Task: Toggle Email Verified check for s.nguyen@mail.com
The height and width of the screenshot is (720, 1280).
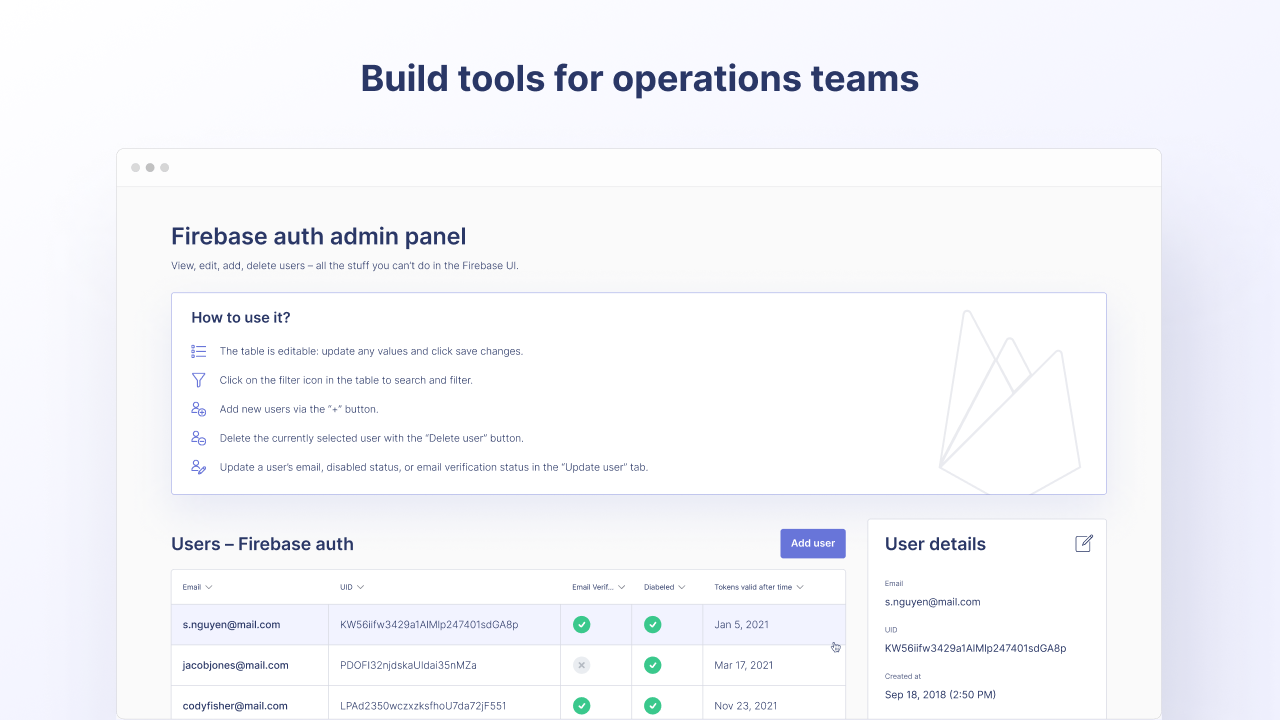Action: pos(581,624)
